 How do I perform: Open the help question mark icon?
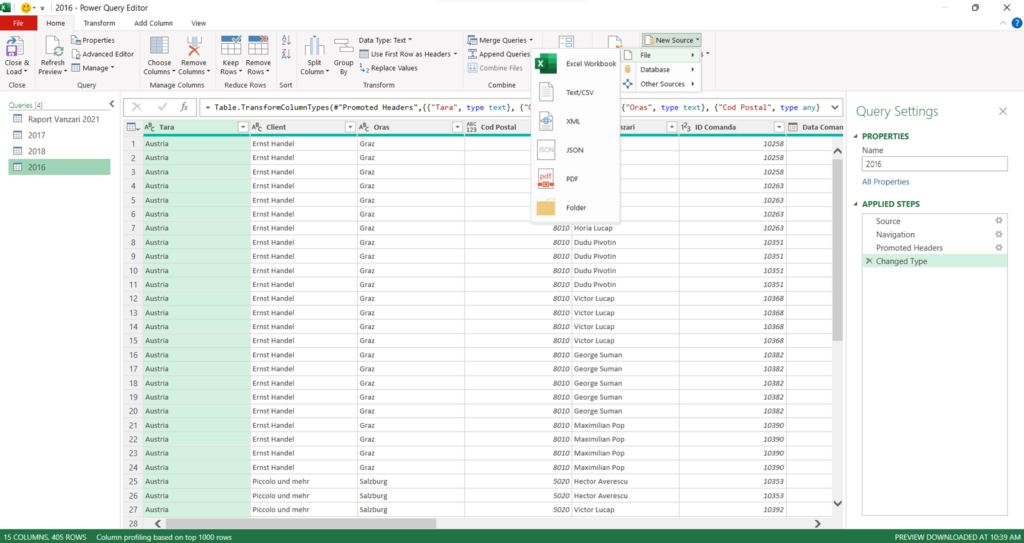(1016, 24)
